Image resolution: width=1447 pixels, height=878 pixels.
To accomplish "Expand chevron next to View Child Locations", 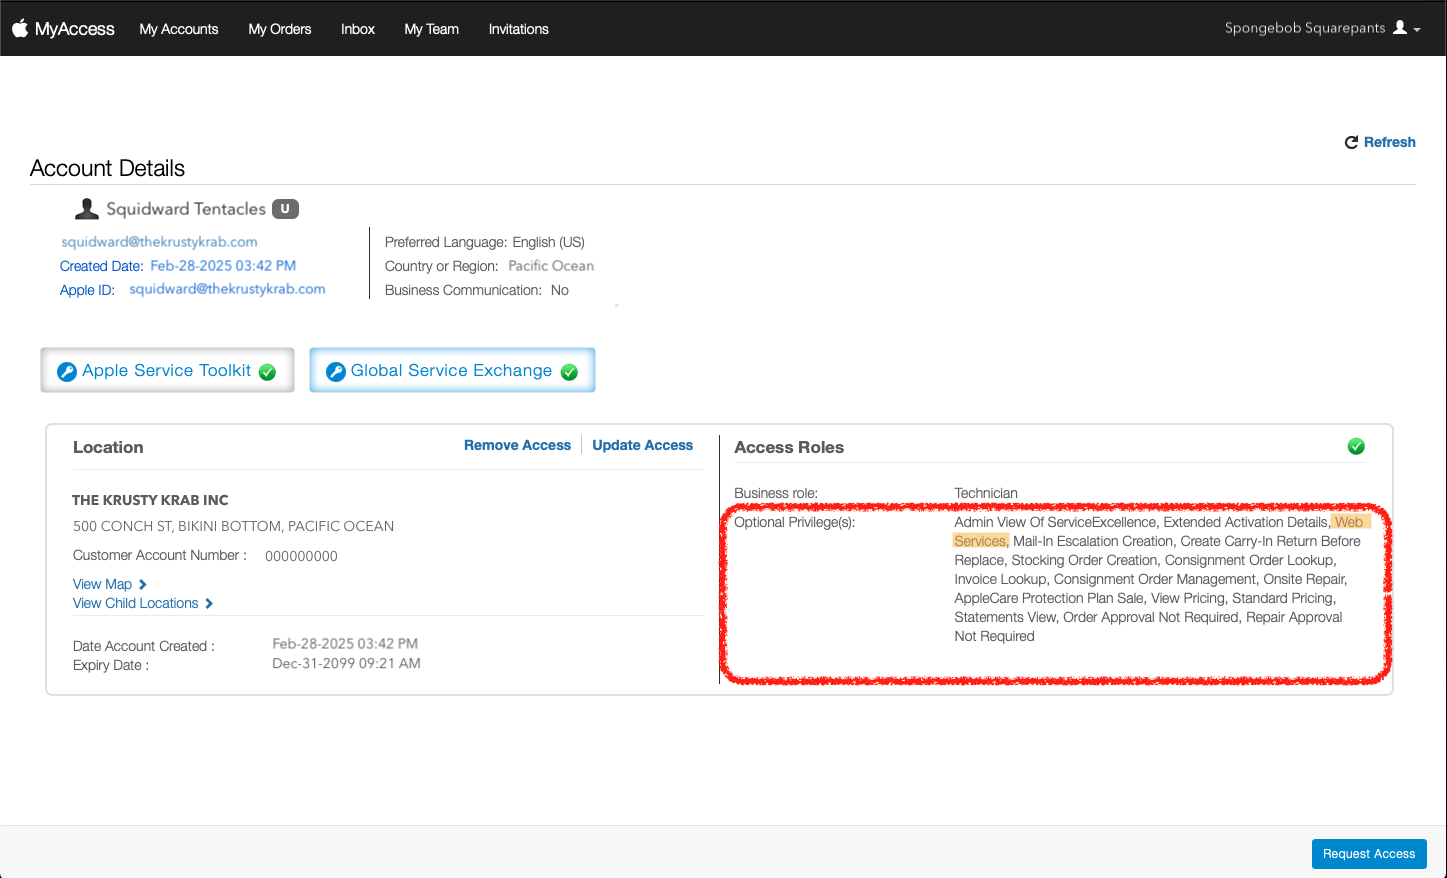I will click(x=209, y=603).
